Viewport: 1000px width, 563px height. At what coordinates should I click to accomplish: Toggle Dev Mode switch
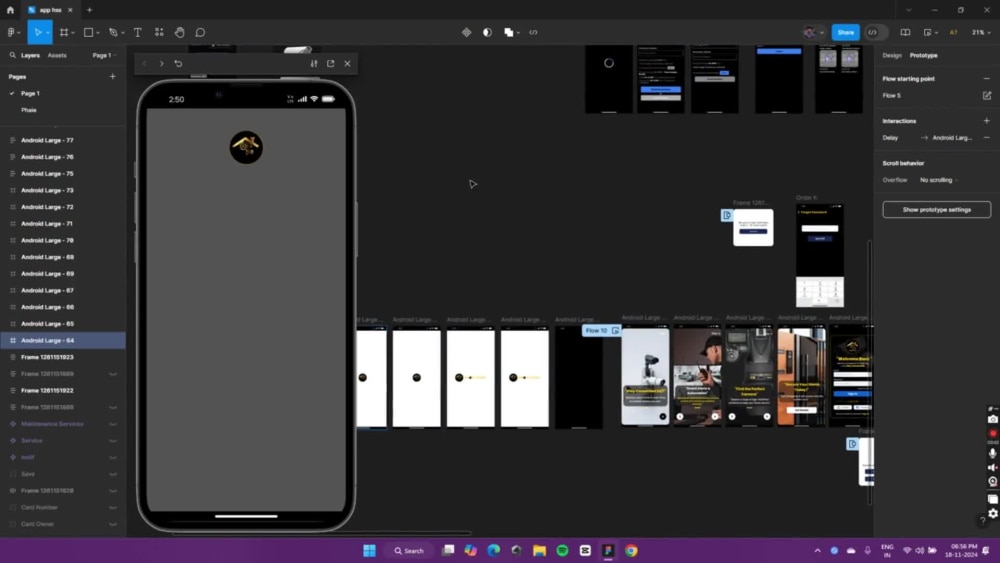click(x=876, y=33)
